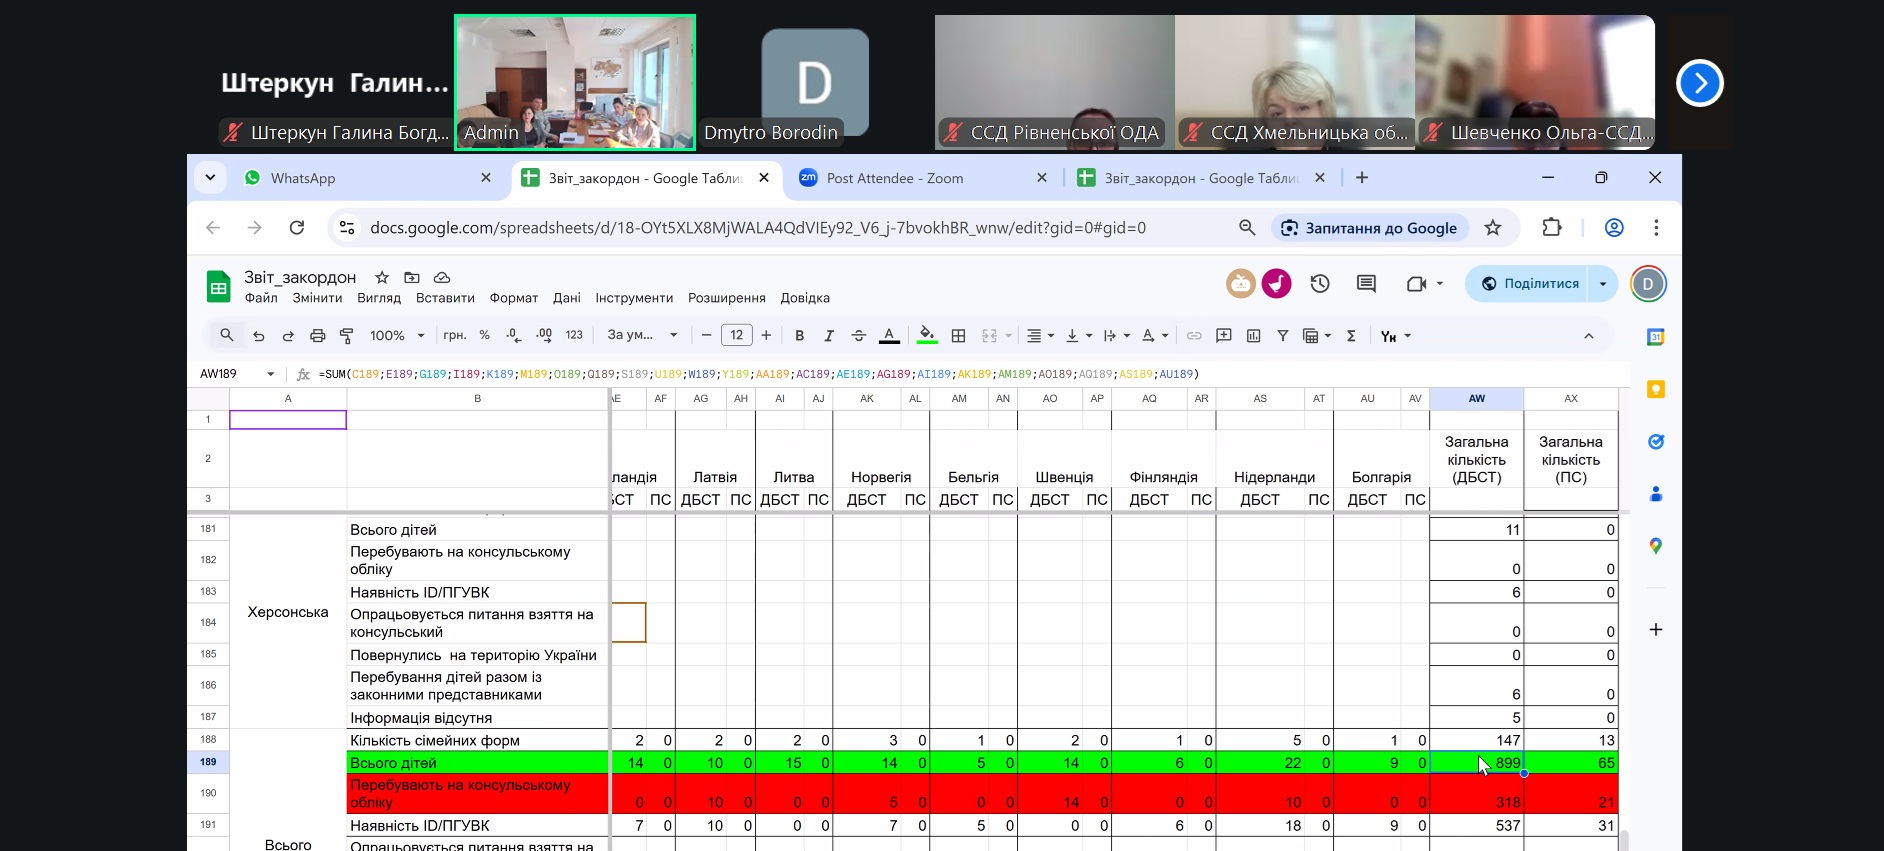
Task: Create a filter with funnel icon
Action: pos(1282,336)
